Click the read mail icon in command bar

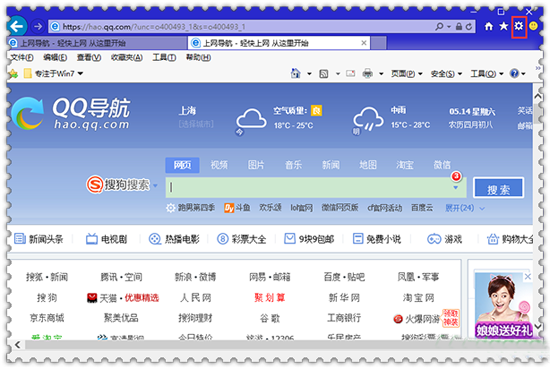pos(350,73)
